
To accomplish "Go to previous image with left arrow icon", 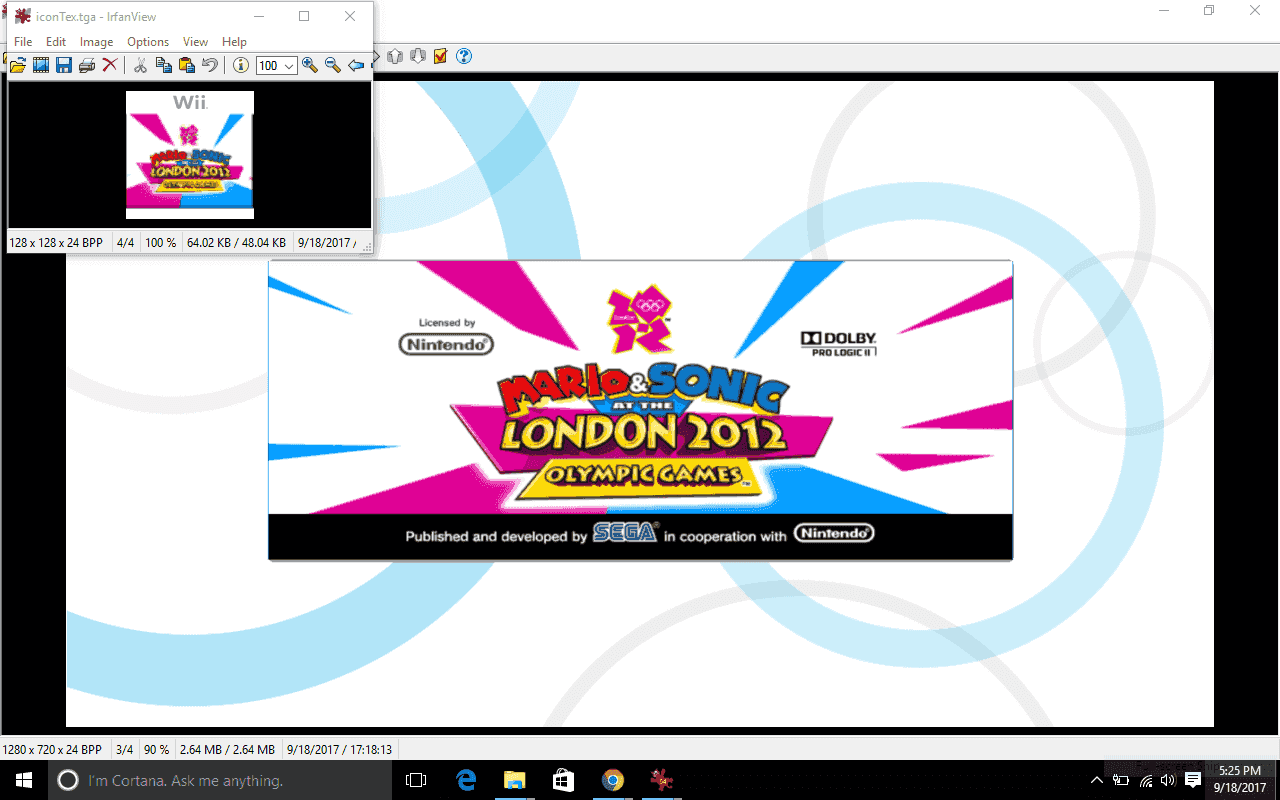I will 356,65.
